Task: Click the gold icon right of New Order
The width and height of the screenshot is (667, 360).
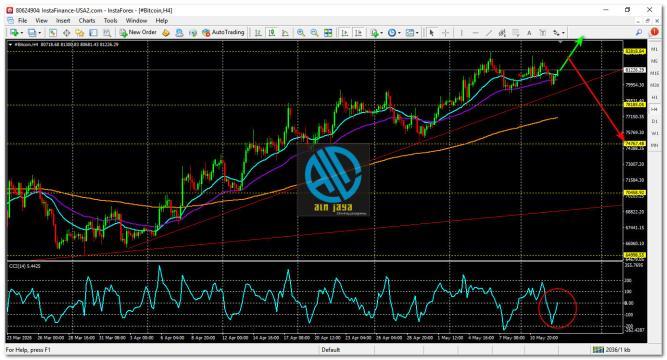Action: [166, 32]
